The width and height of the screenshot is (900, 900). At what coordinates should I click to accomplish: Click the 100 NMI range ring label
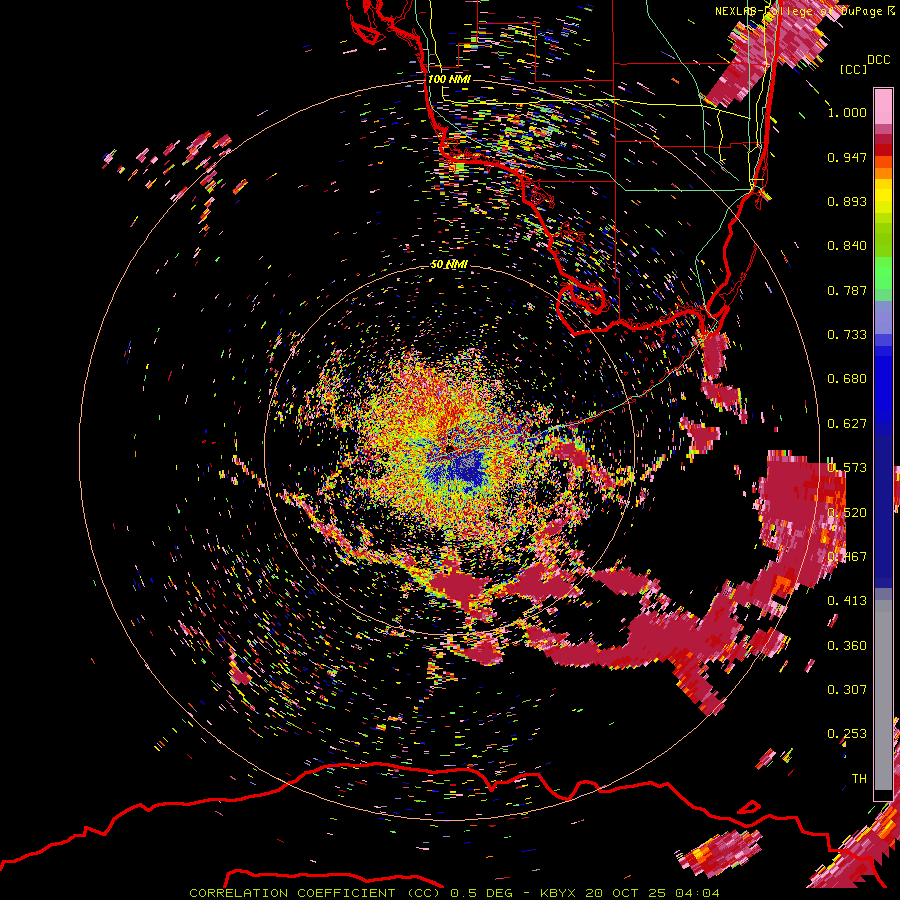tap(449, 79)
